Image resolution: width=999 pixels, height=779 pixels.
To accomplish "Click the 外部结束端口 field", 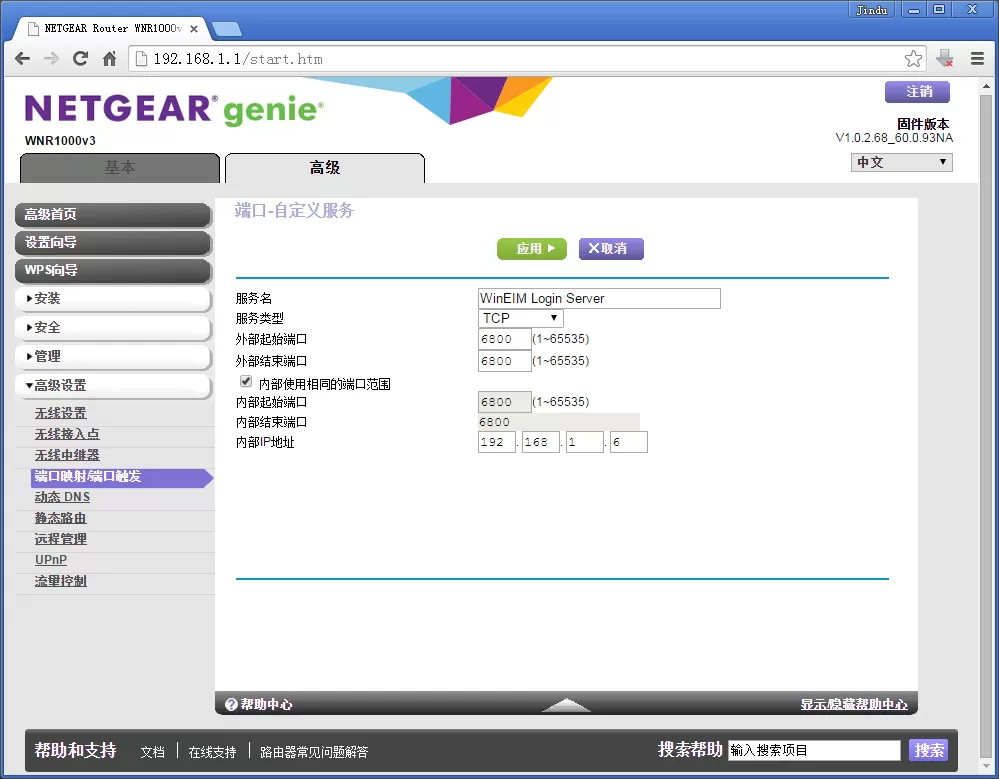I will click(x=504, y=361).
